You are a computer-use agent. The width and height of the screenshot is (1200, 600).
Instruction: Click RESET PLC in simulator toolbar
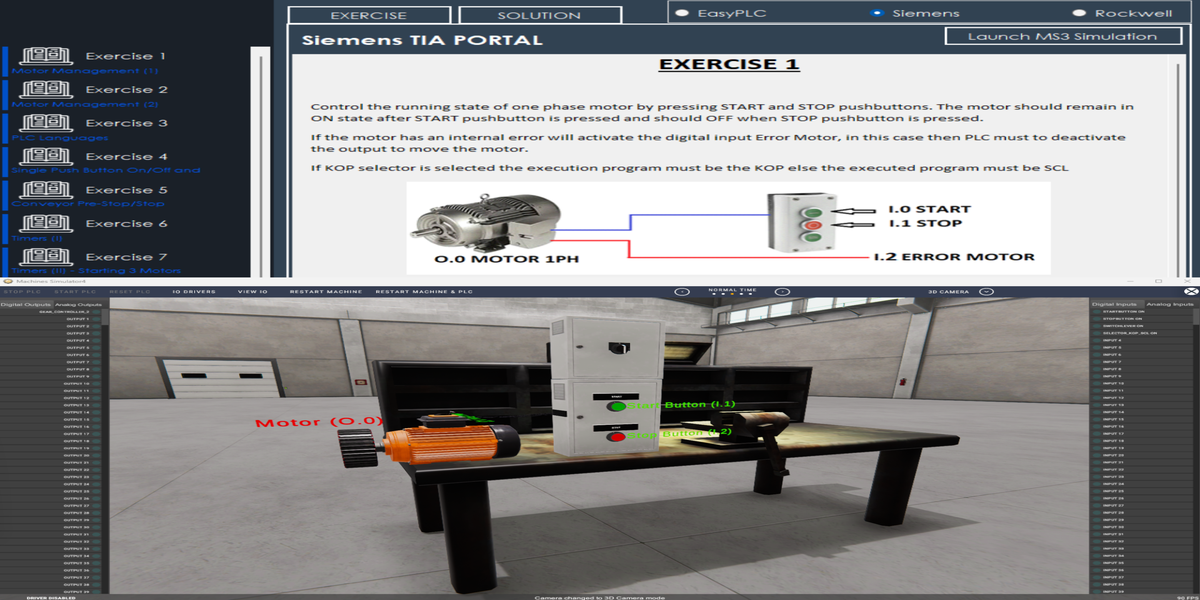pos(128,291)
